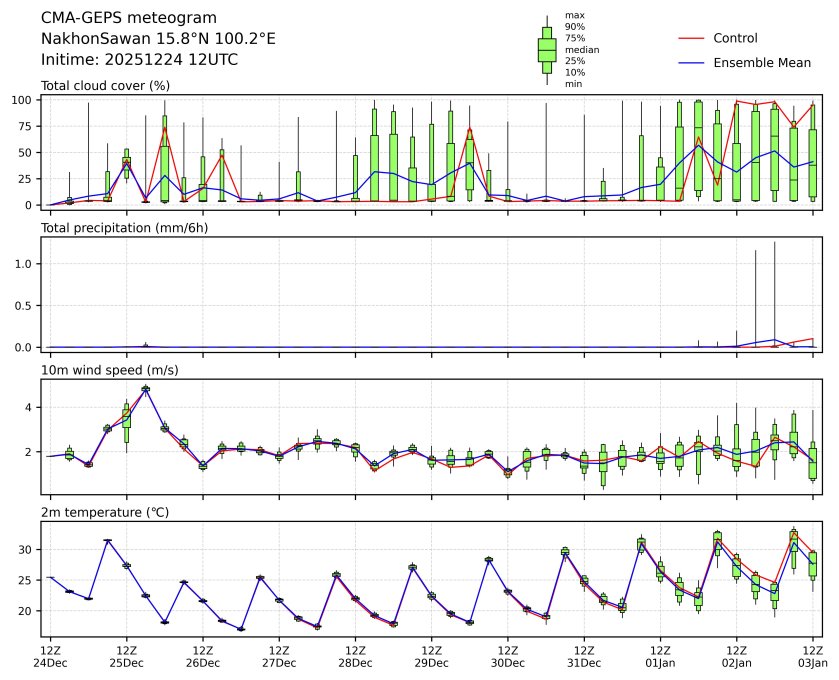
Task: Select the 27Dec date axis label
Action: [279, 662]
